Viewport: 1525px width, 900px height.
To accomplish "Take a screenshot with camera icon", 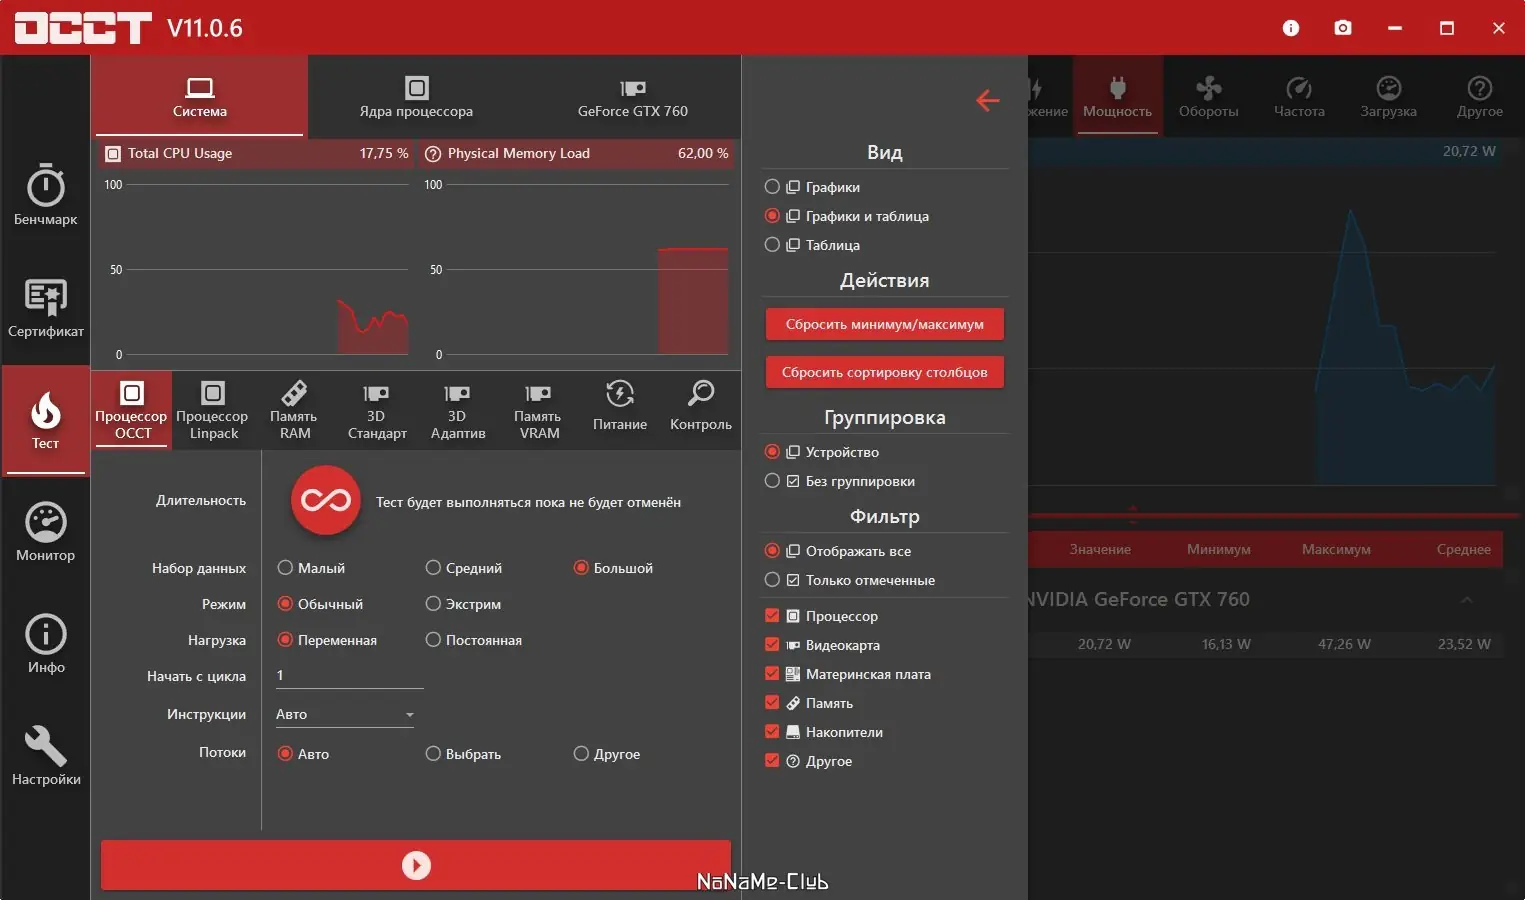I will tap(1343, 28).
